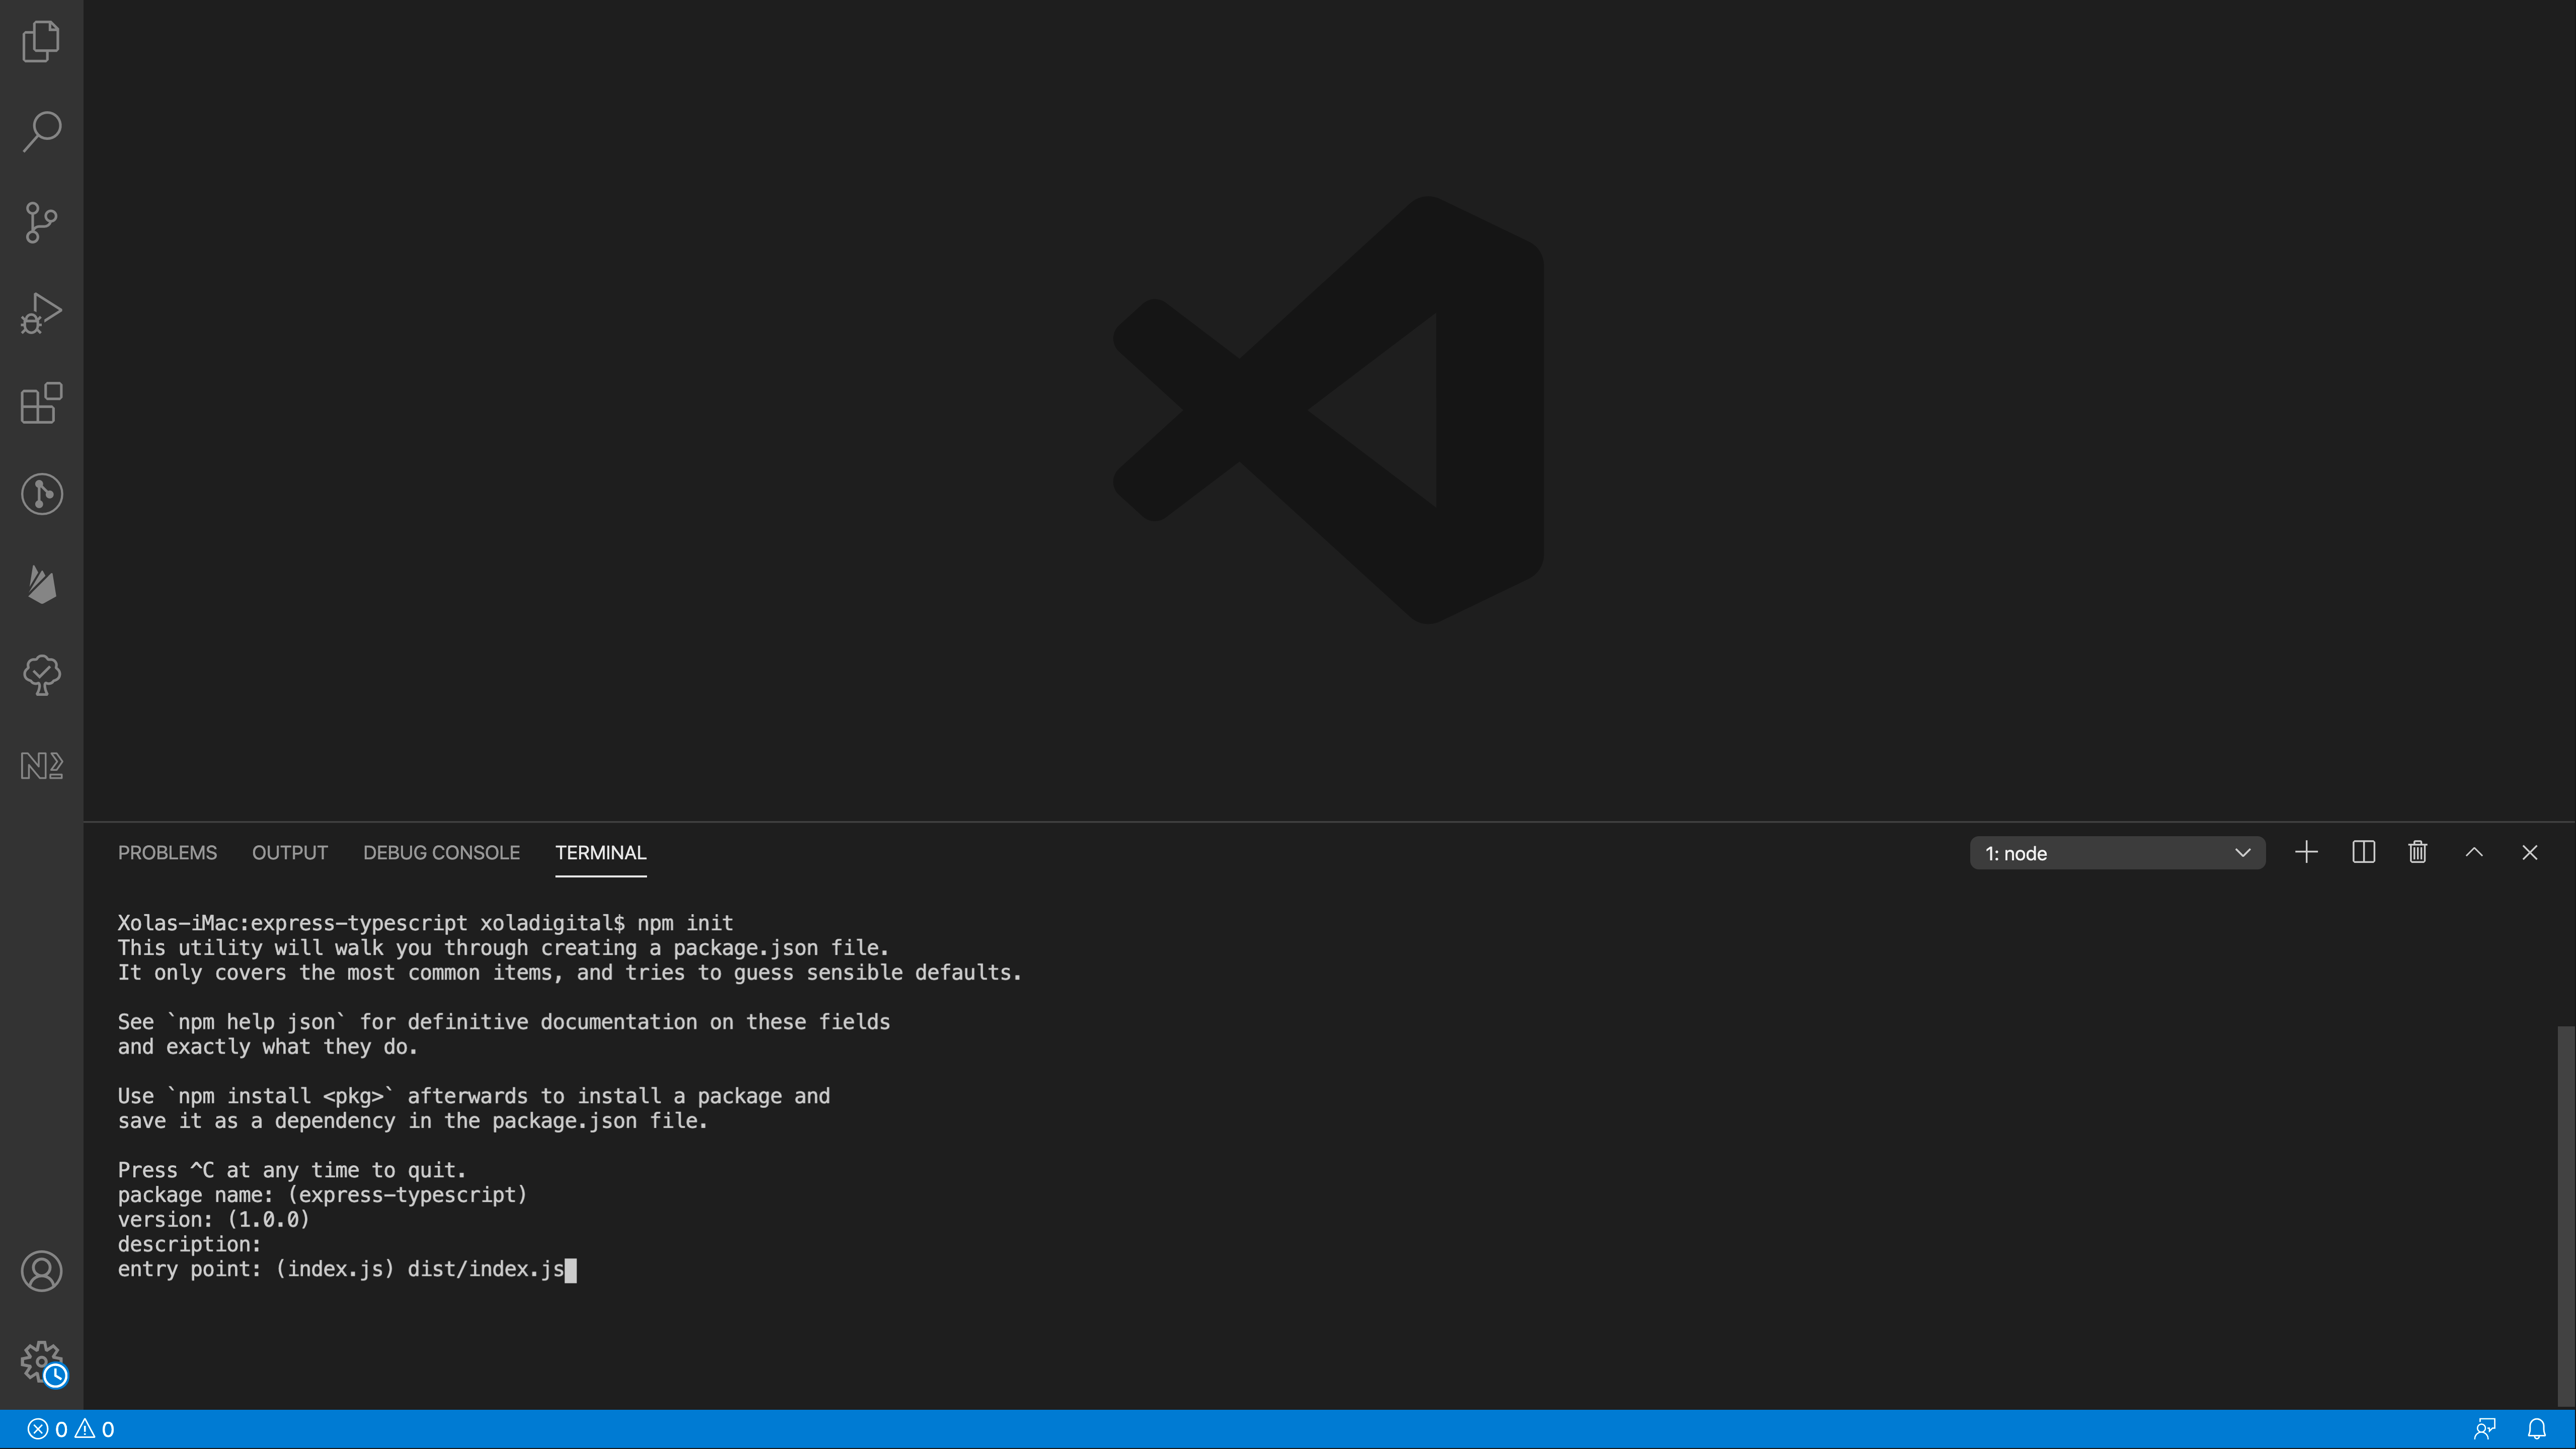Split the terminal pane
The width and height of the screenshot is (2576, 1449).
click(2363, 852)
